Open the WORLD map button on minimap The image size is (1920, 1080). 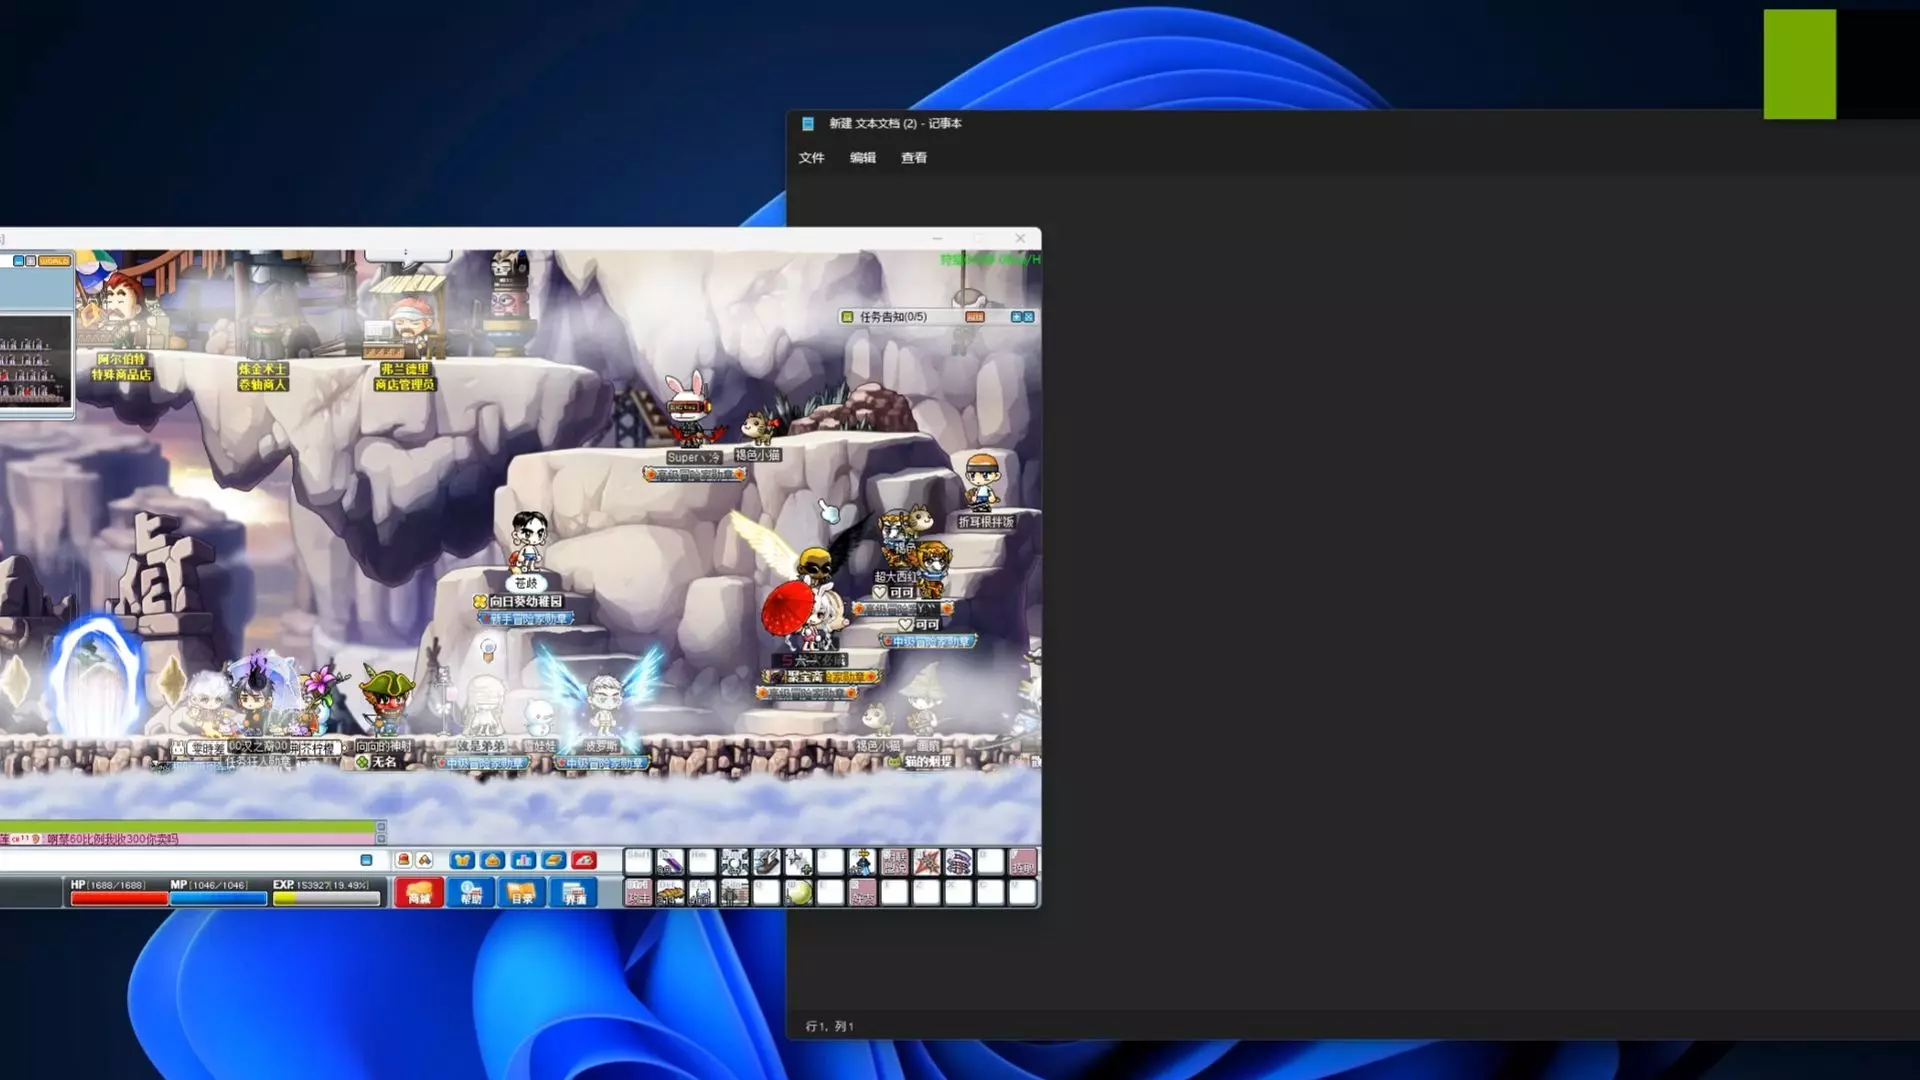point(54,261)
